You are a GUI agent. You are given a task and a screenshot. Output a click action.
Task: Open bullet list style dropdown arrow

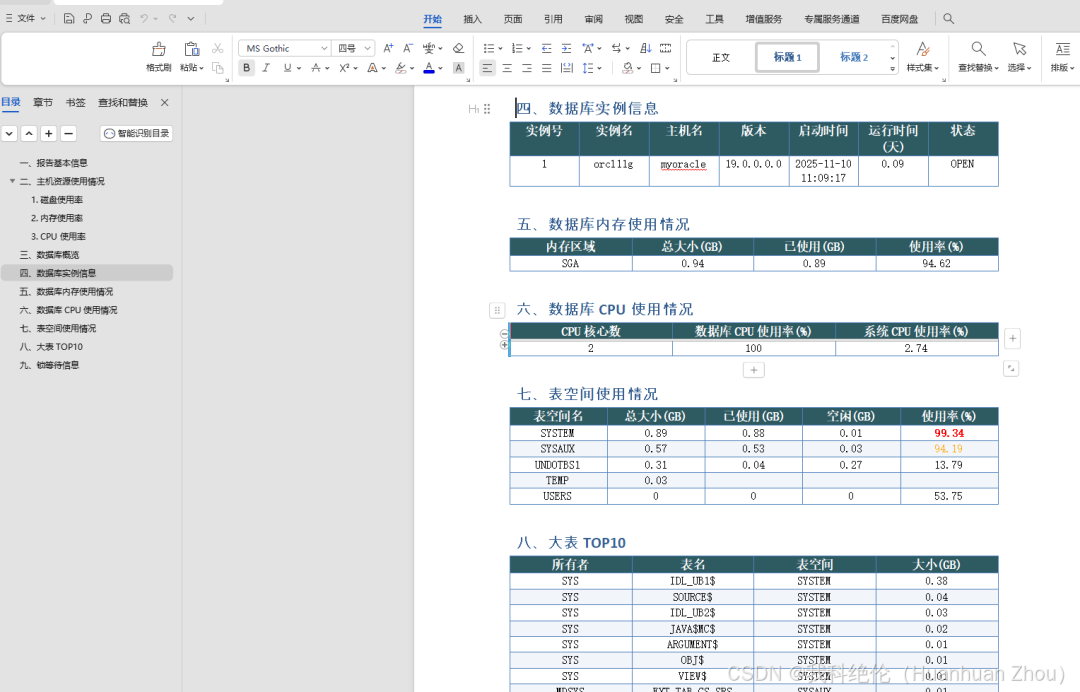500,48
